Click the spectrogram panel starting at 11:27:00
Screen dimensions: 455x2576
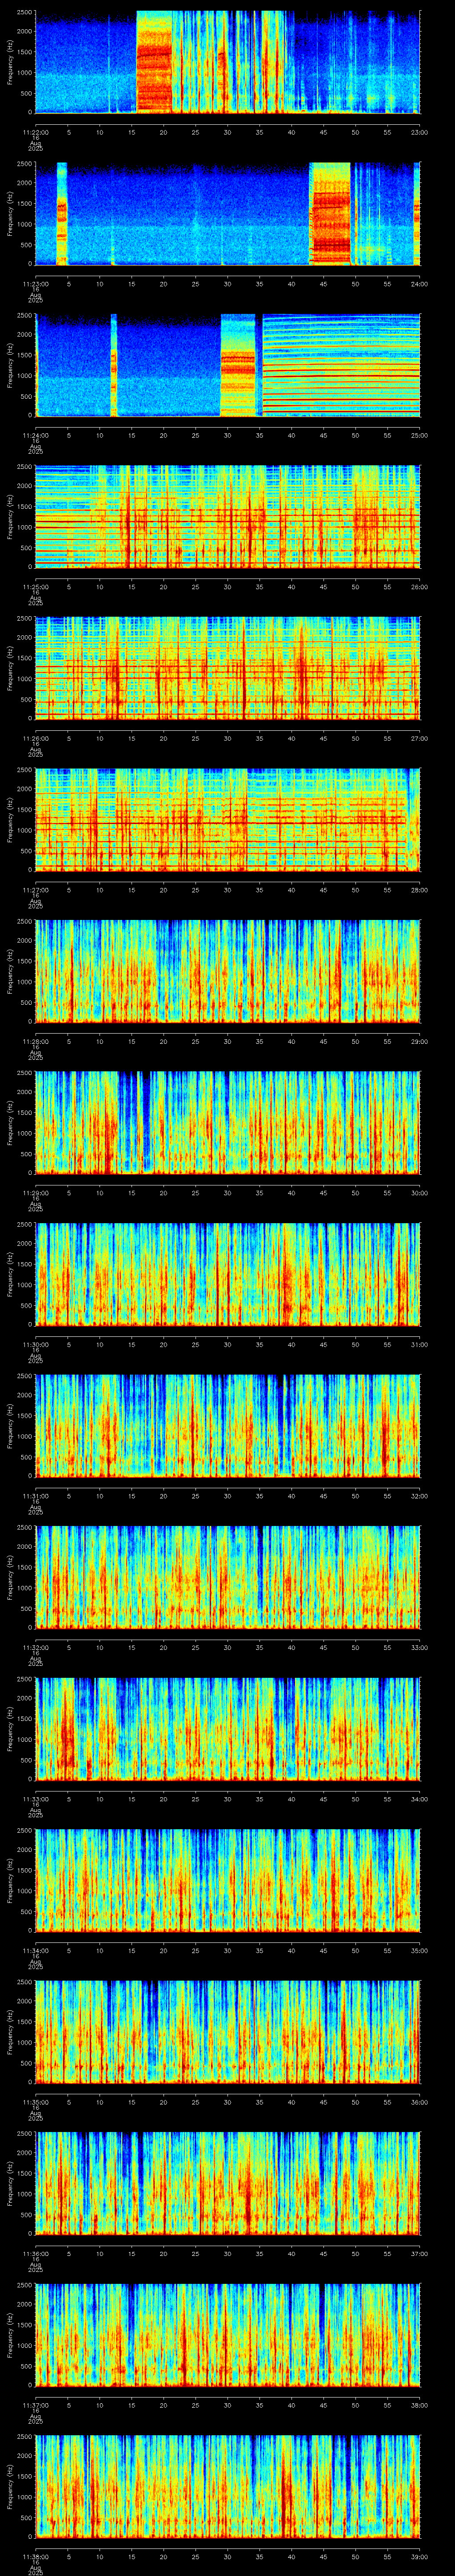(228, 819)
